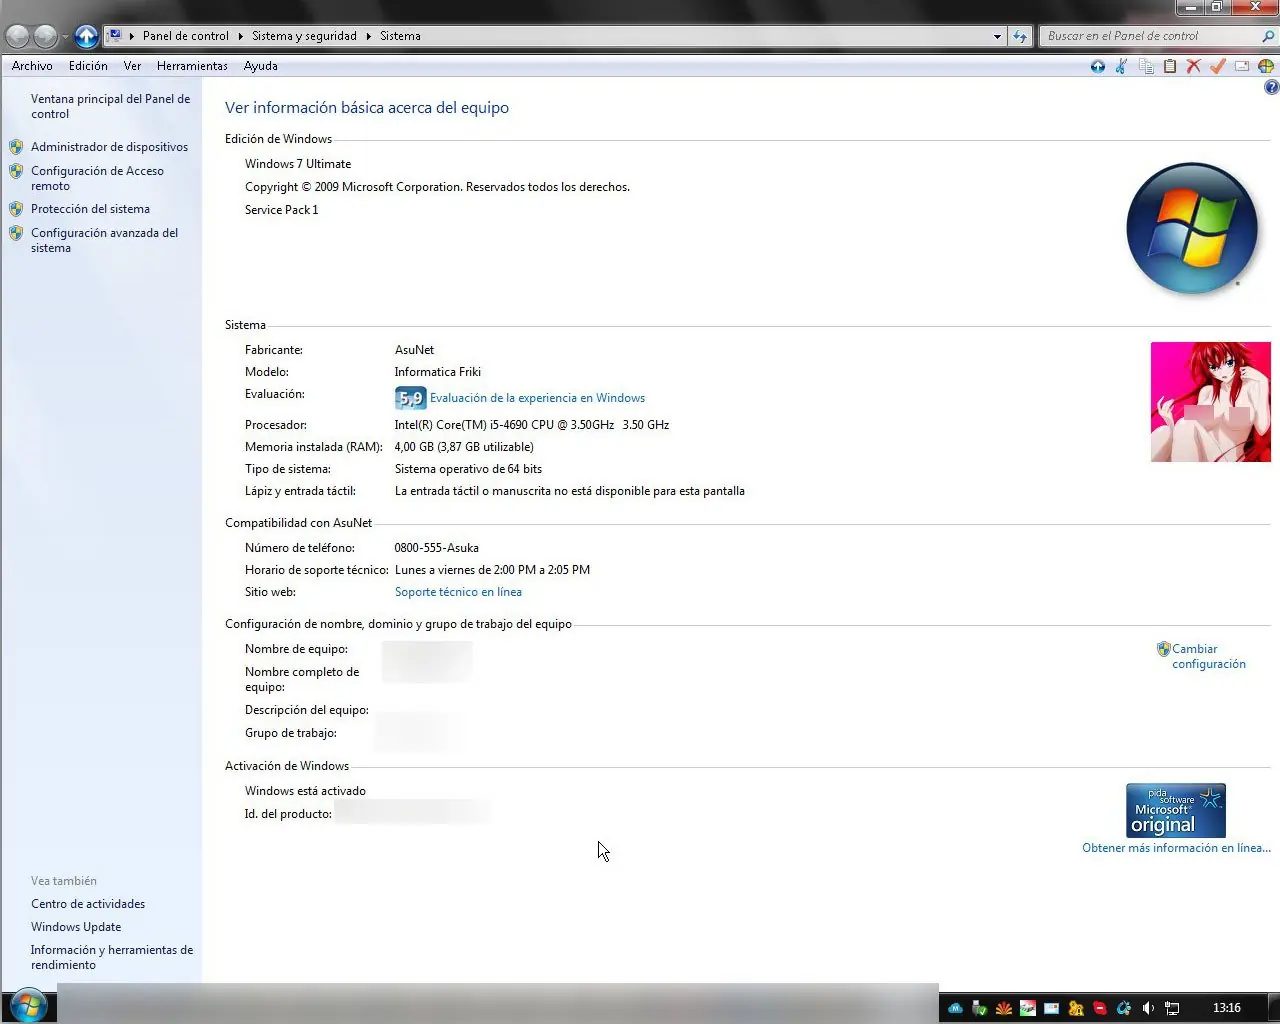Click the AsuNet manufacturer value
Viewport: 1280px width, 1024px height.
point(414,350)
